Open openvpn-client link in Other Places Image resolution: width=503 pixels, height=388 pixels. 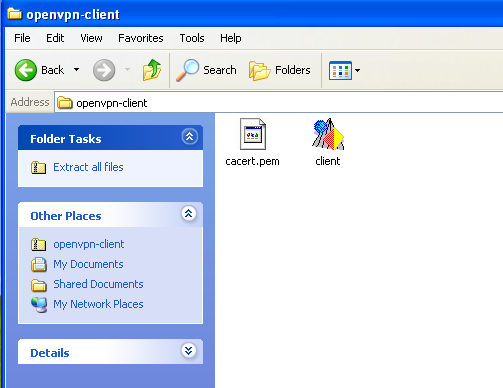[x=89, y=244]
